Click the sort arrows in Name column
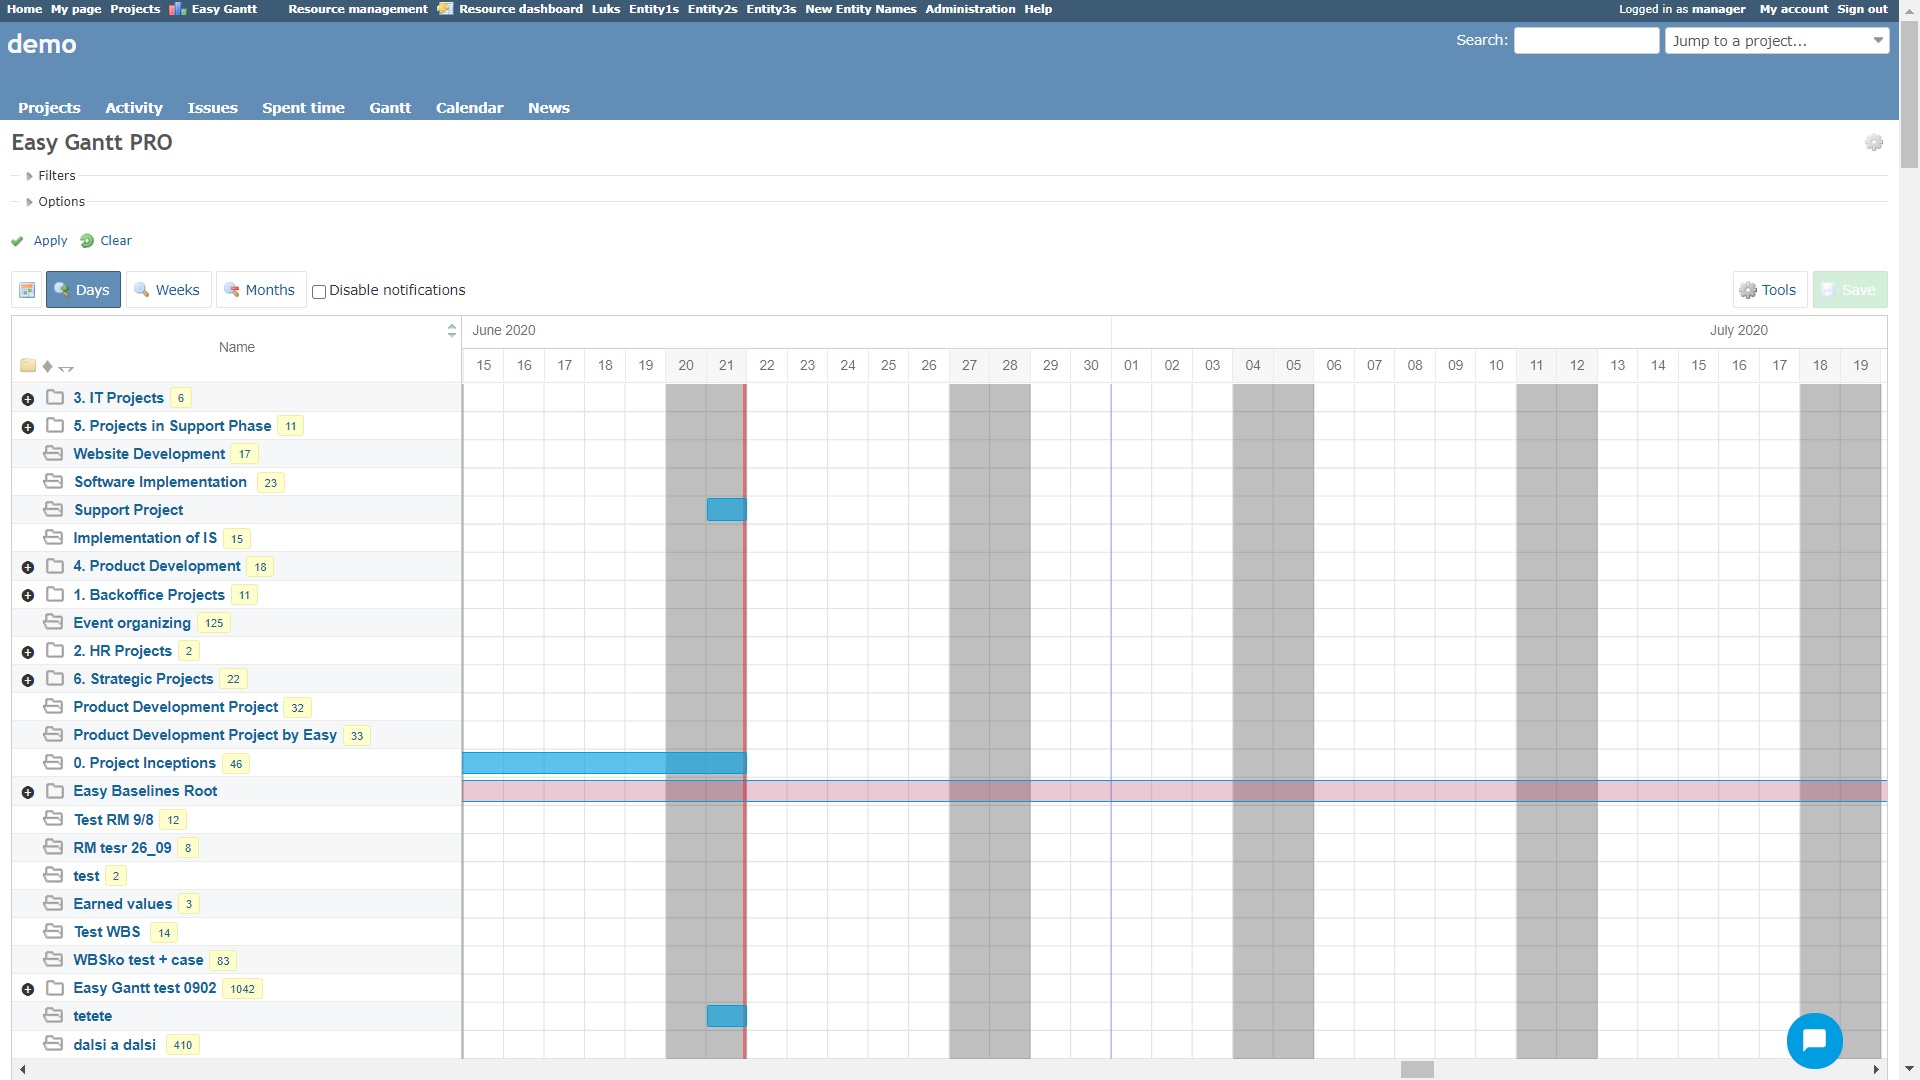The width and height of the screenshot is (1920, 1080). 451,330
